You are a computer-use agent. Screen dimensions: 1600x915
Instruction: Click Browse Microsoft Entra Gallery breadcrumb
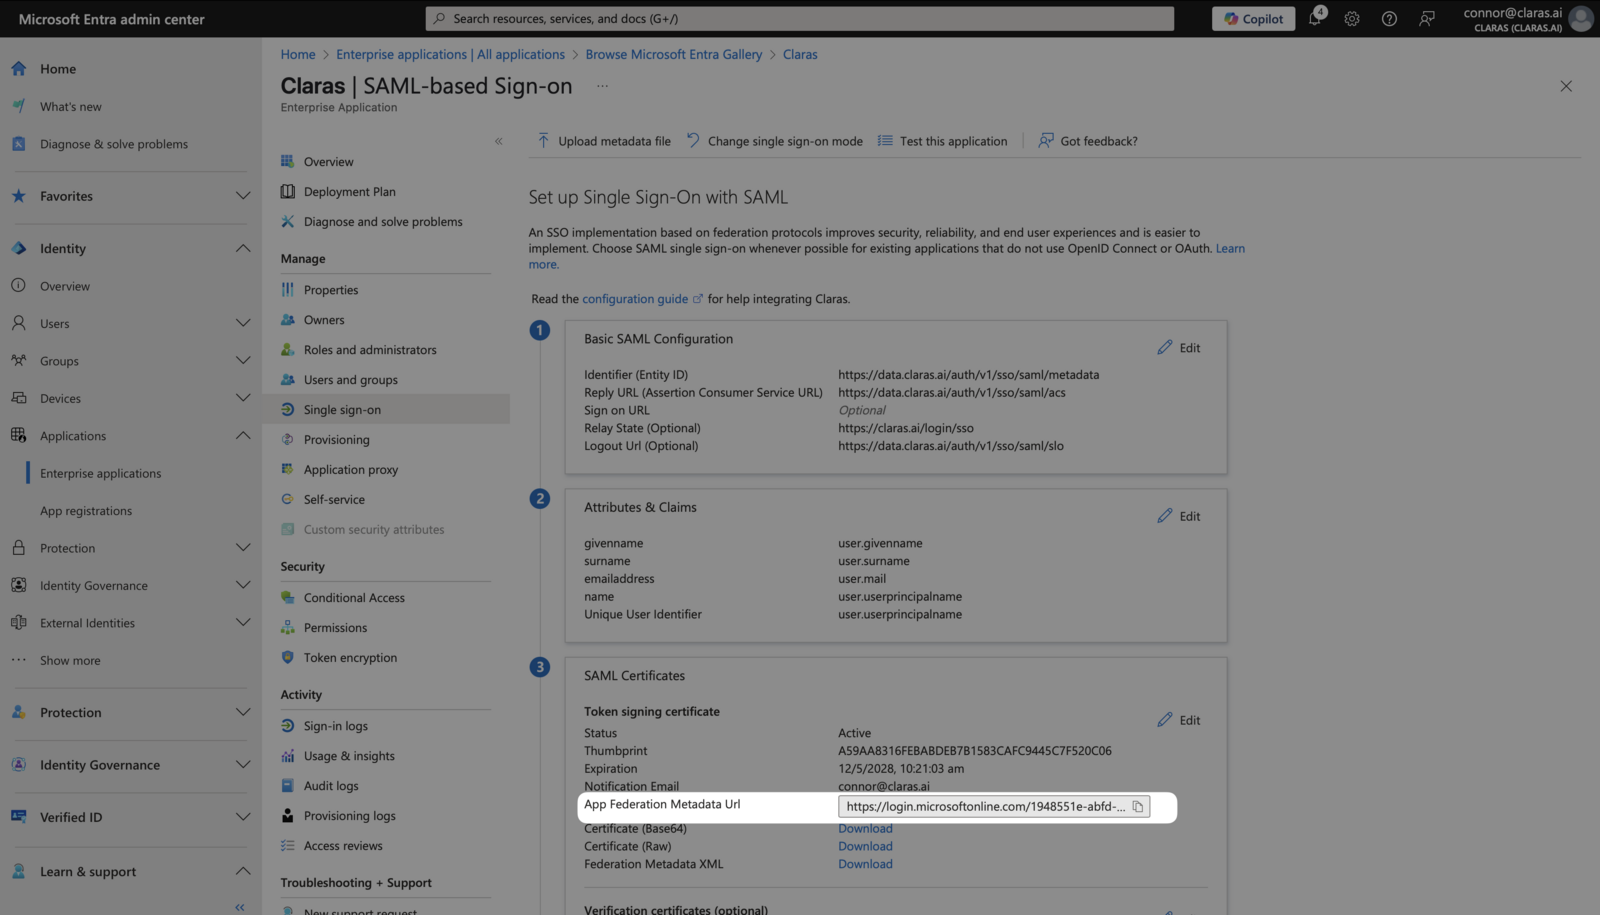[x=673, y=54]
